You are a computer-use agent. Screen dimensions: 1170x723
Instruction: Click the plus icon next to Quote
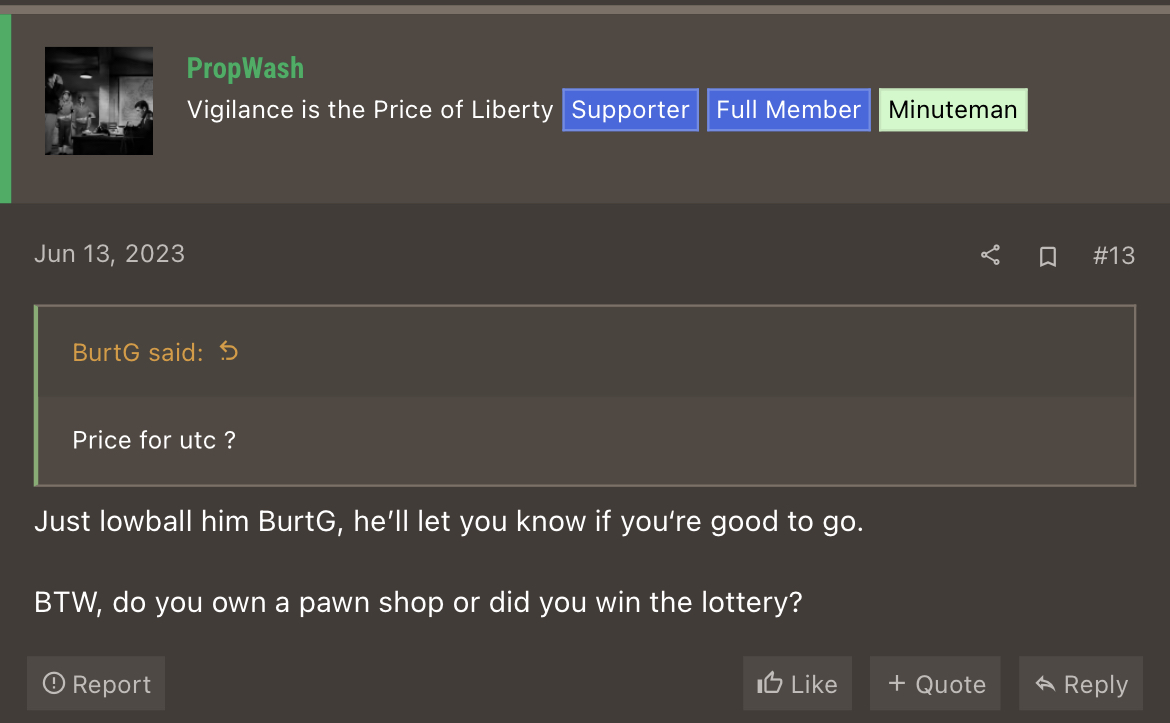pyautogui.click(x=897, y=683)
